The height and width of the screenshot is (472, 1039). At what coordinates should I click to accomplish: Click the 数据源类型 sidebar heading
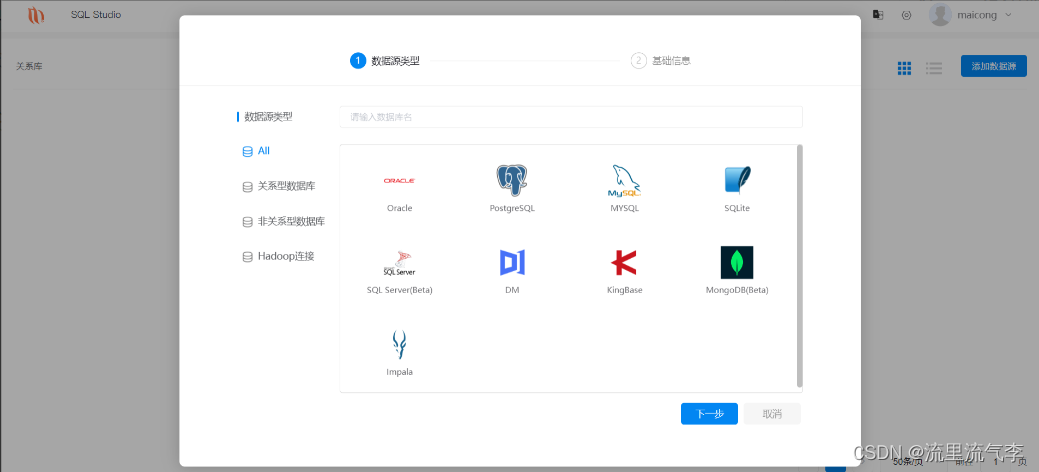[268, 117]
